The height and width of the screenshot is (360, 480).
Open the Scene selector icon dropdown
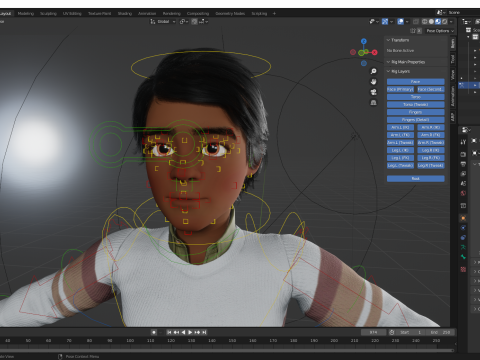pyautogui.click(x=441, y=13)
